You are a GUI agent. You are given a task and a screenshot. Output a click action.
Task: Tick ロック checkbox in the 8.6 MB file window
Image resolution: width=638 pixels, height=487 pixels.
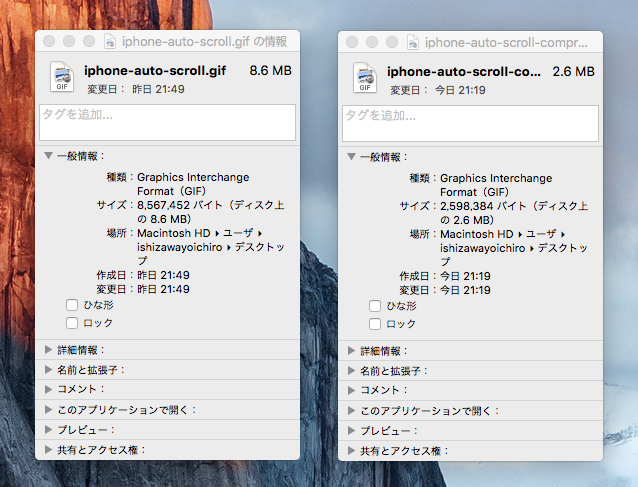72,323
